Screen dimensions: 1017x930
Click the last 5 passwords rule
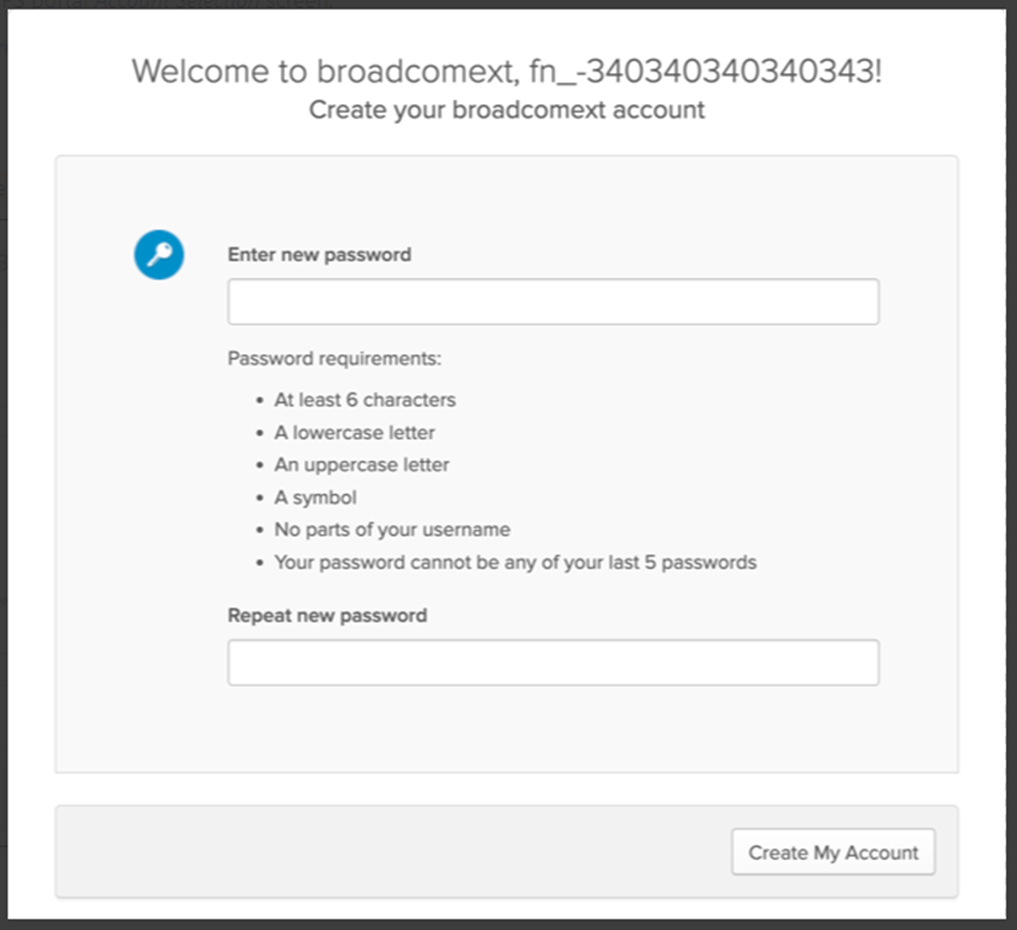tap(515, 562)
